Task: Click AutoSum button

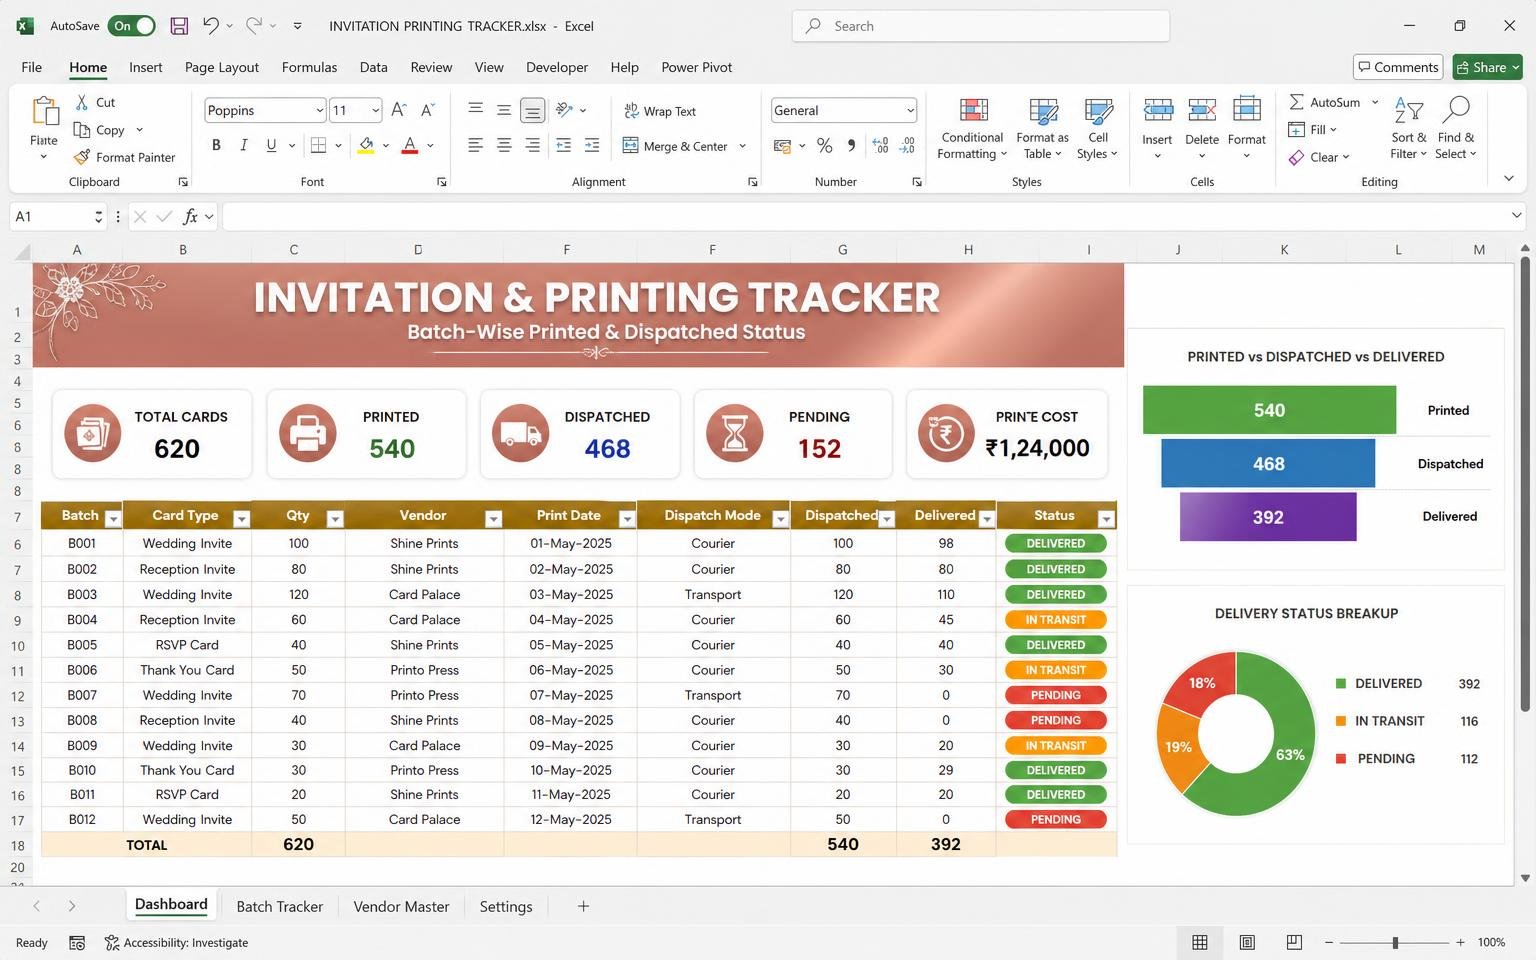Action: (x=1326, y=102)
